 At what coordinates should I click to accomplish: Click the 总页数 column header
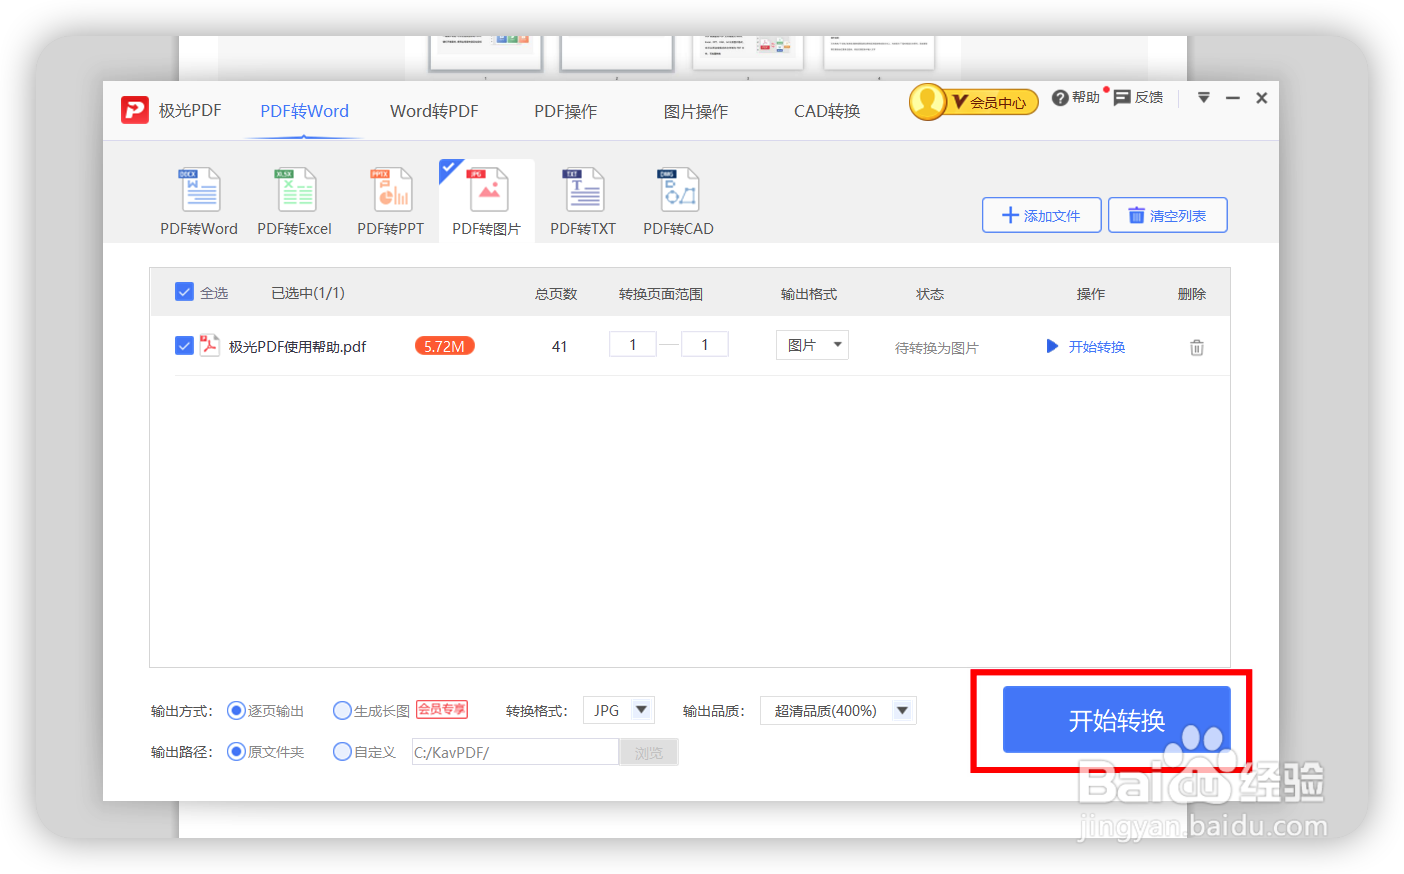[556, 294]
